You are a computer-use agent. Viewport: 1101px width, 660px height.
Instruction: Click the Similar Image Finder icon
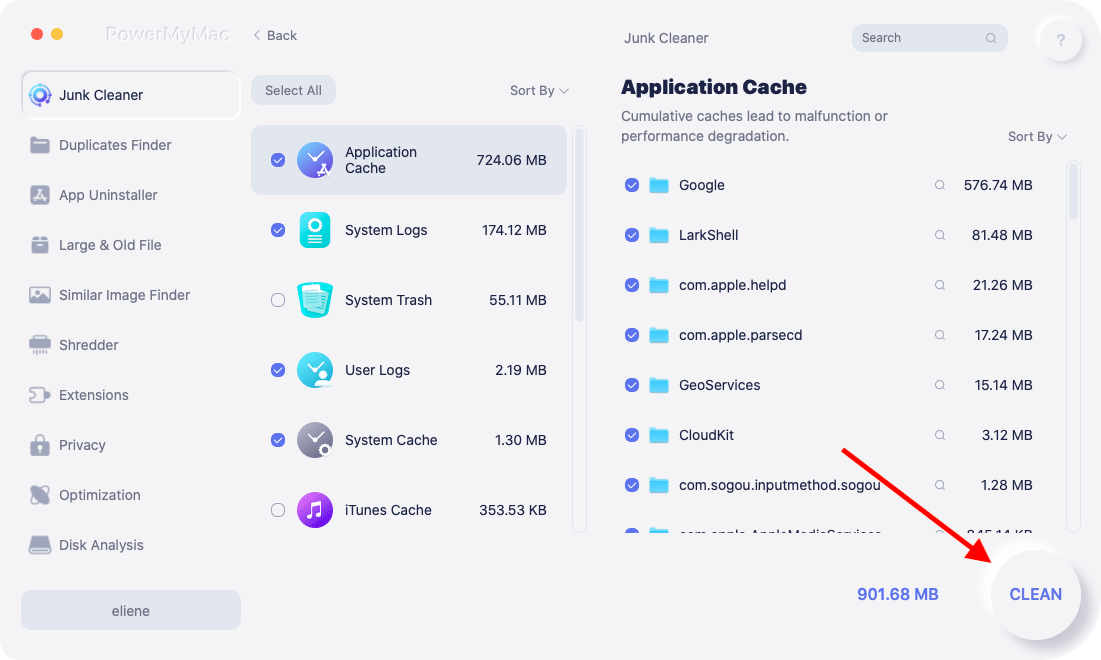pyautogui.click(x=40, y=295)
